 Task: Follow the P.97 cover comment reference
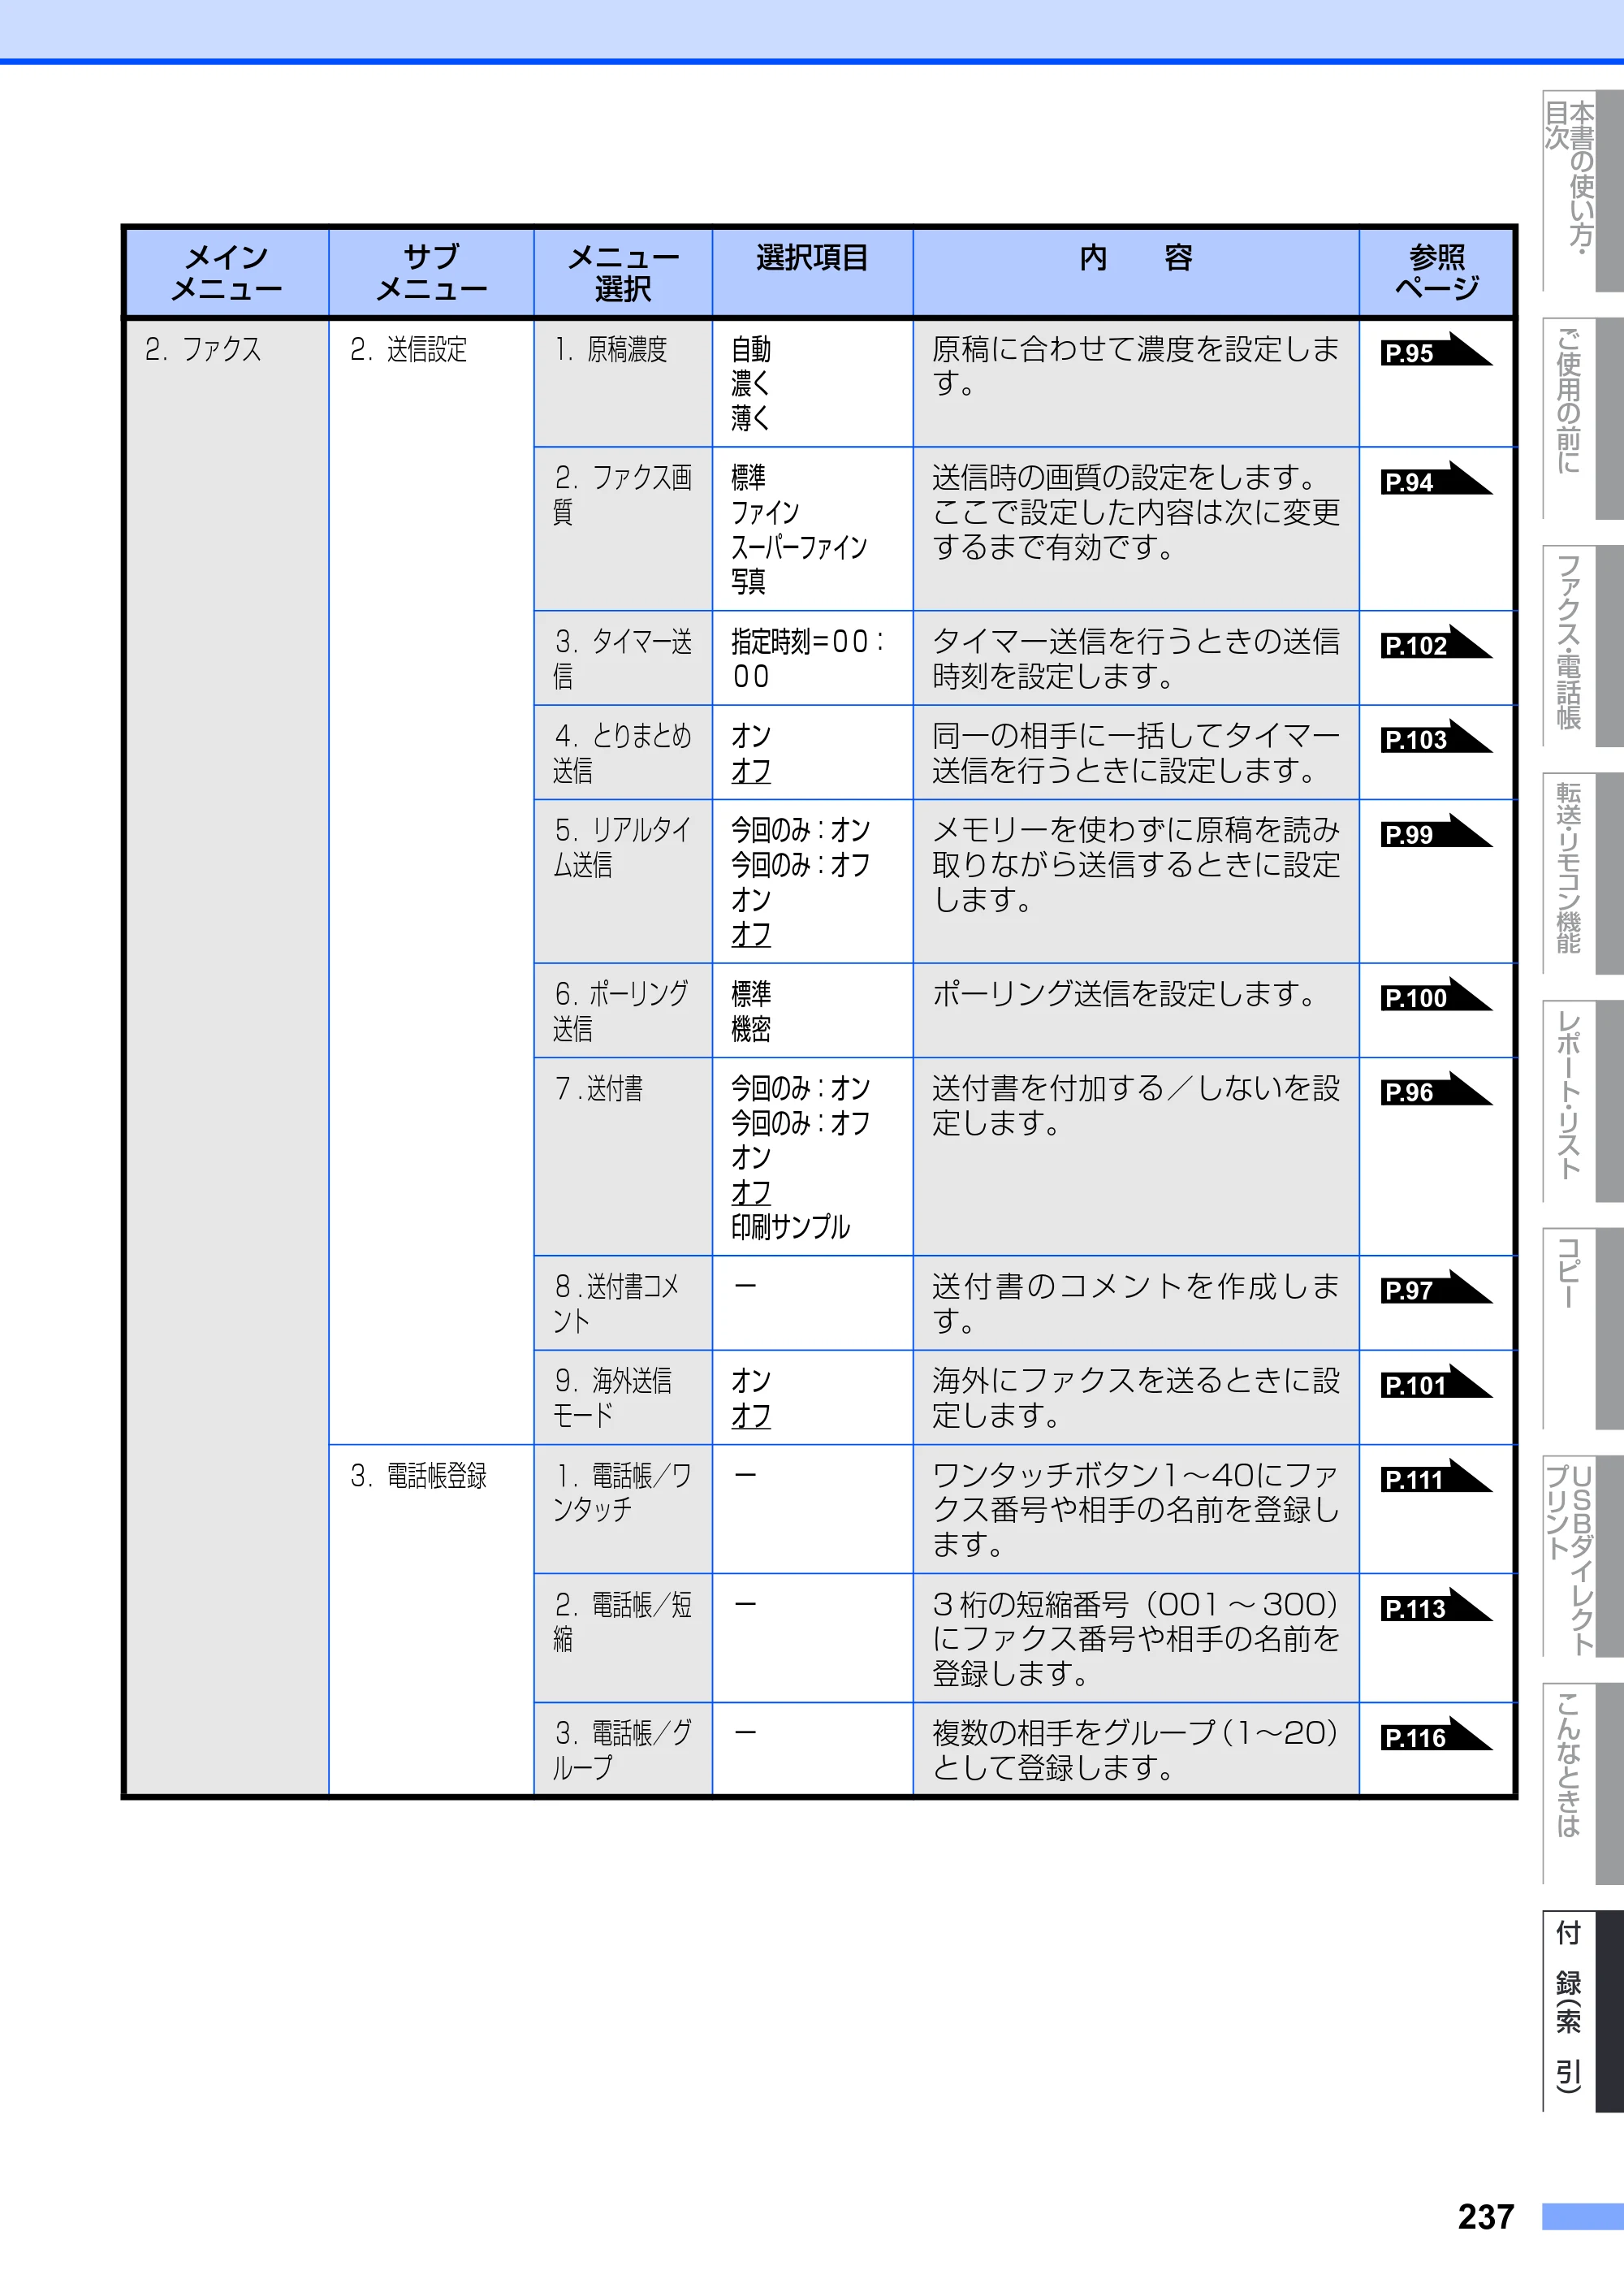(x=1435, y=1289)
